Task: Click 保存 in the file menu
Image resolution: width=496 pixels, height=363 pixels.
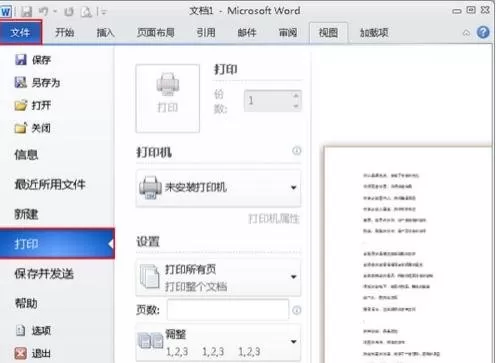Action: (x=41, y=60)
